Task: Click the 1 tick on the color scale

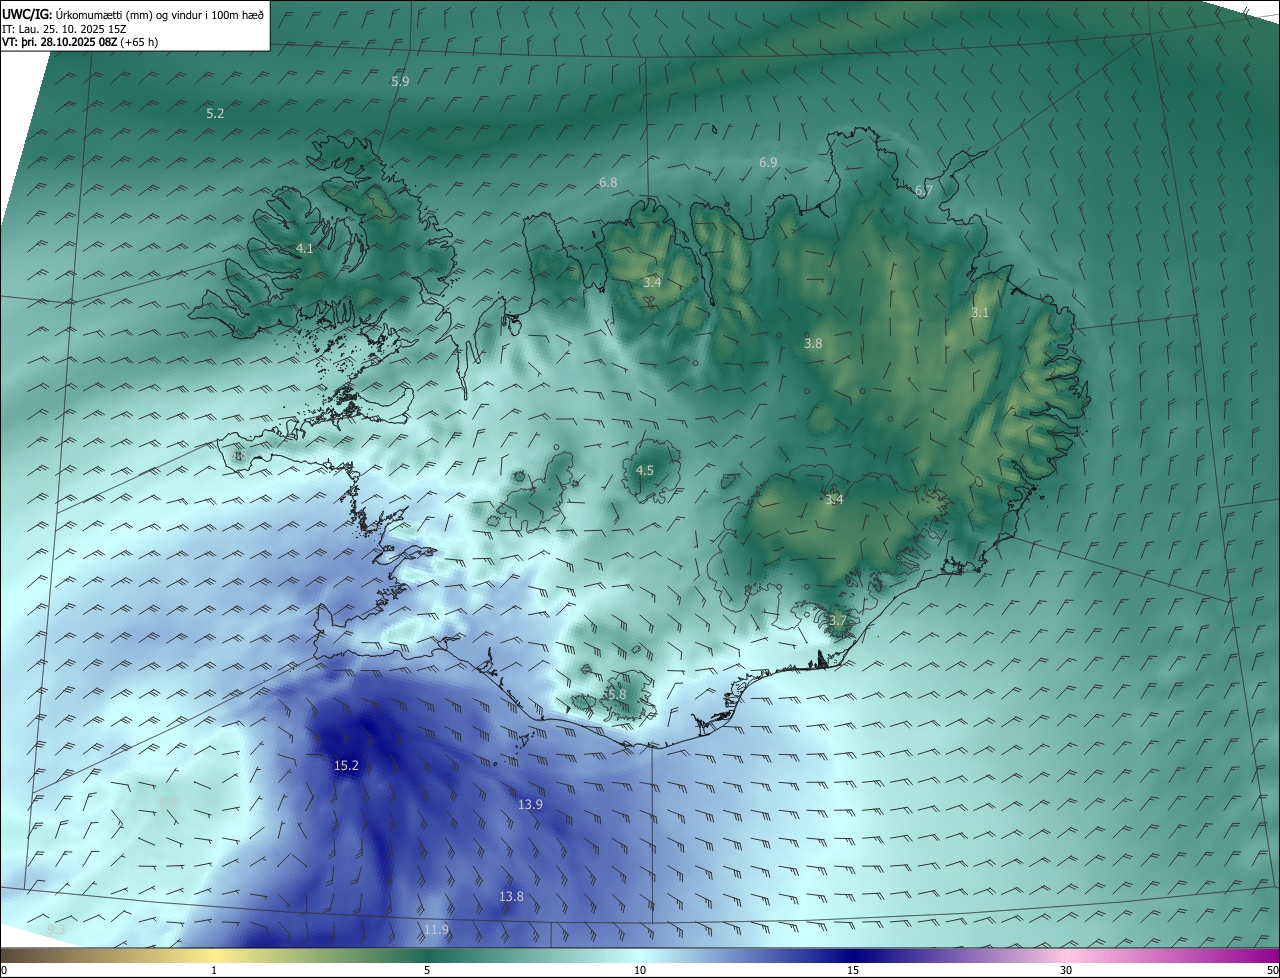Action: coord(214,970)
